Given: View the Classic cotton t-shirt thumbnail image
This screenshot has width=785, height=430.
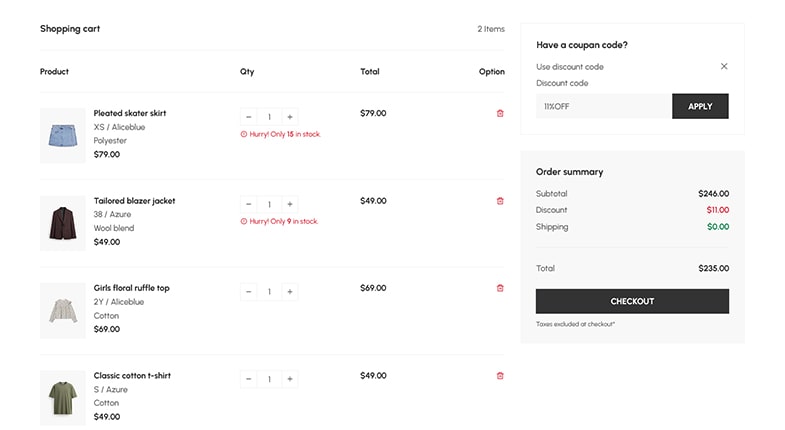Looking at the screenshot, I should 63,398.
